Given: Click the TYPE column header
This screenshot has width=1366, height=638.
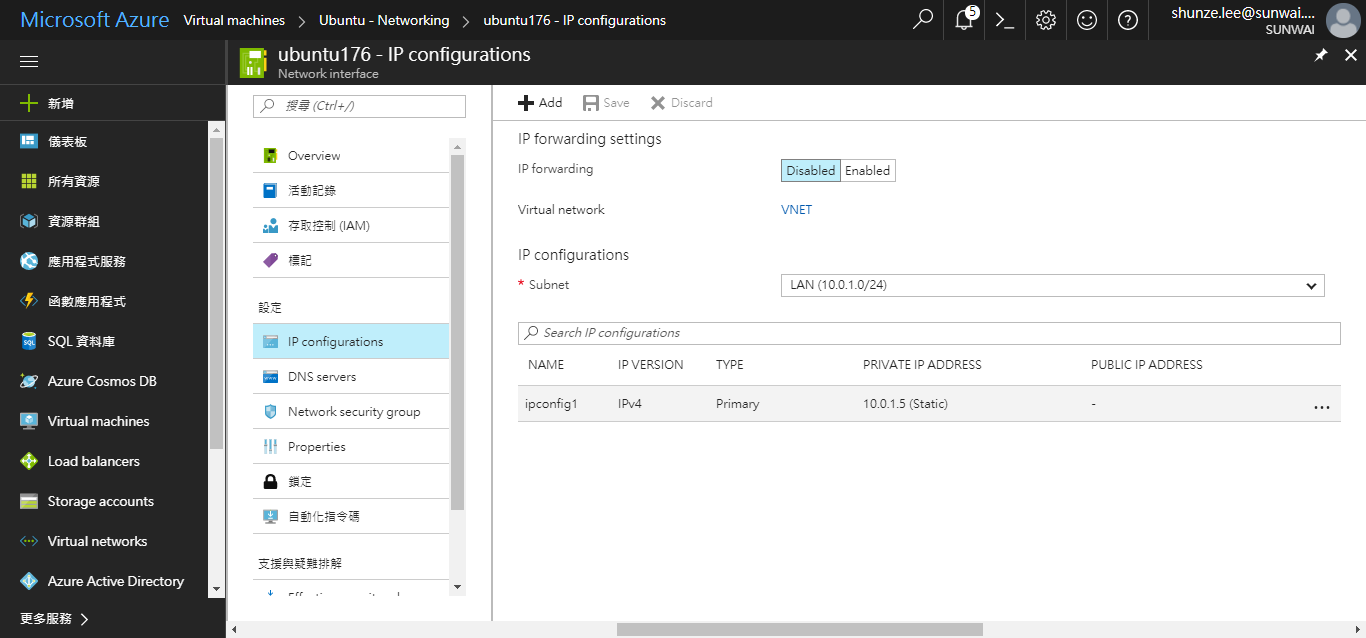Looking at the screenshot, I should [x=730, y=365].
